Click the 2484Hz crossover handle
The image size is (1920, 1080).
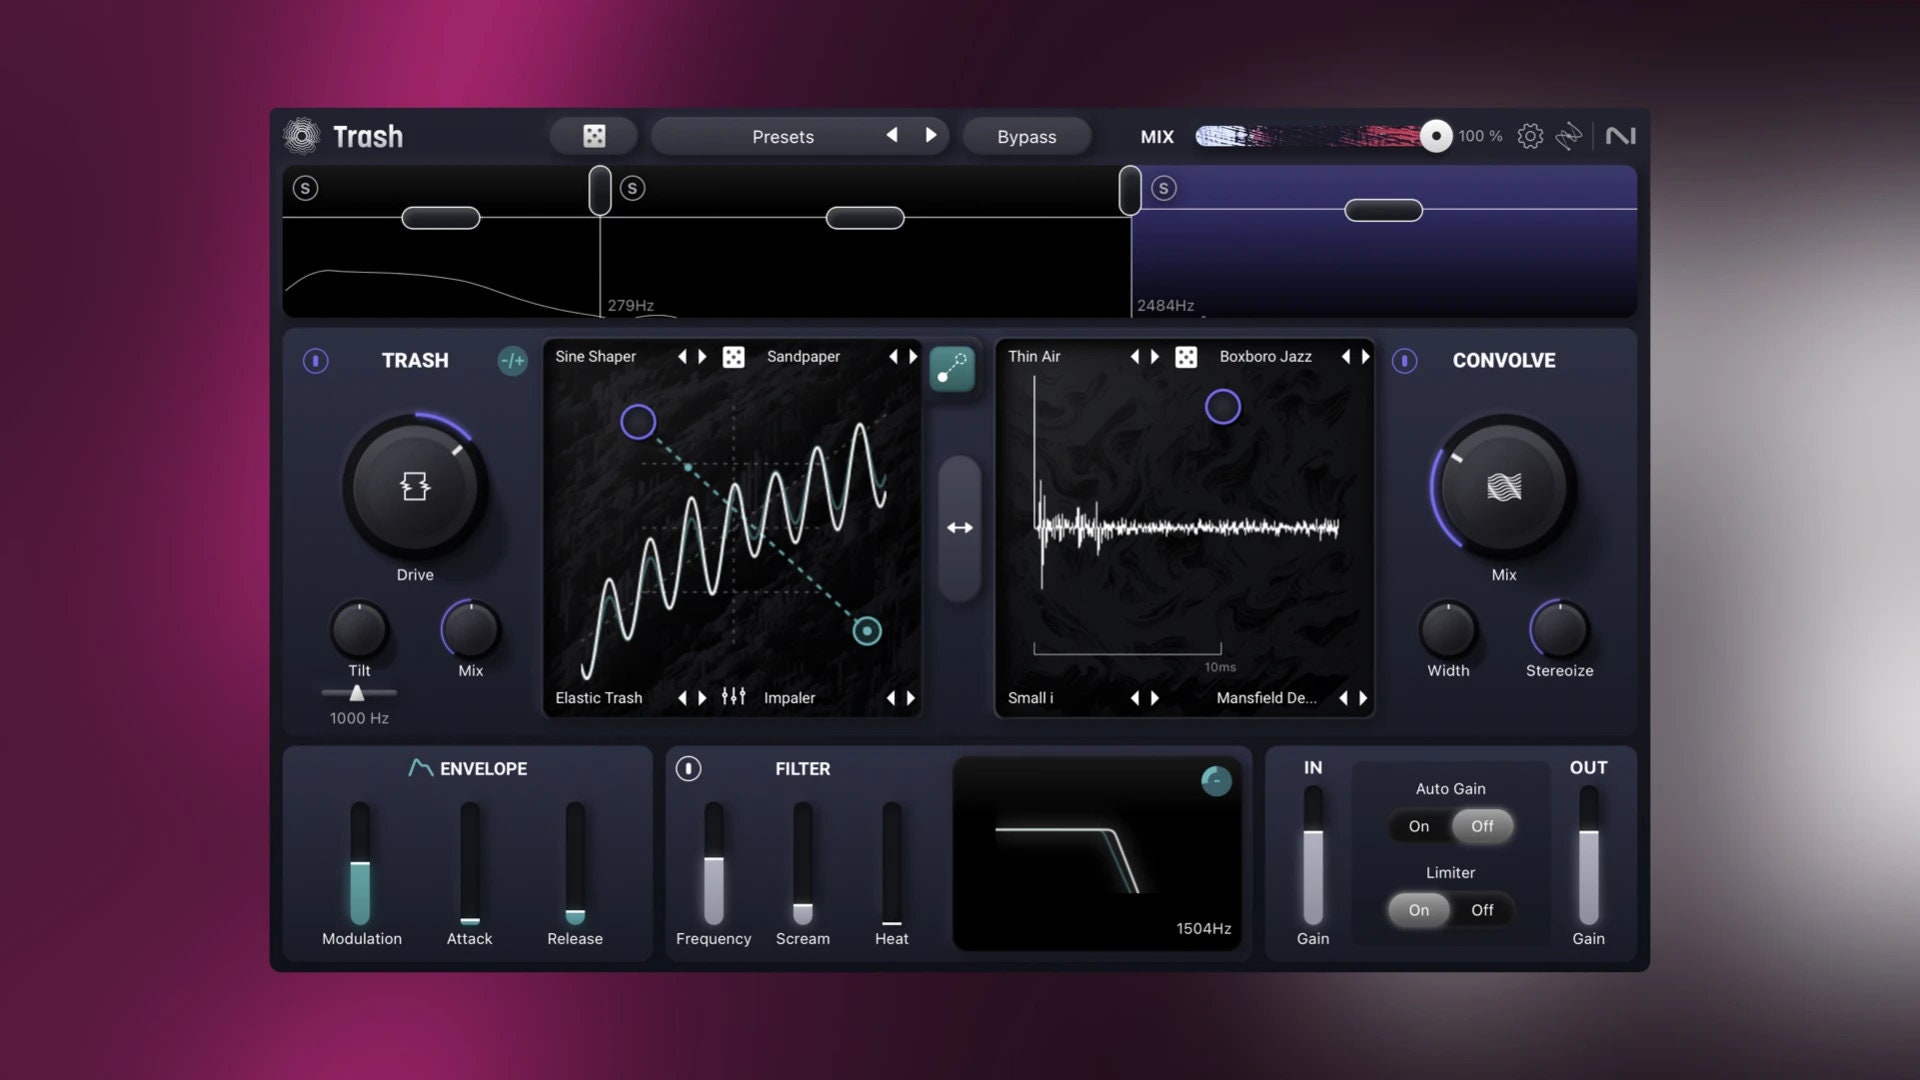click(1130, 190)
